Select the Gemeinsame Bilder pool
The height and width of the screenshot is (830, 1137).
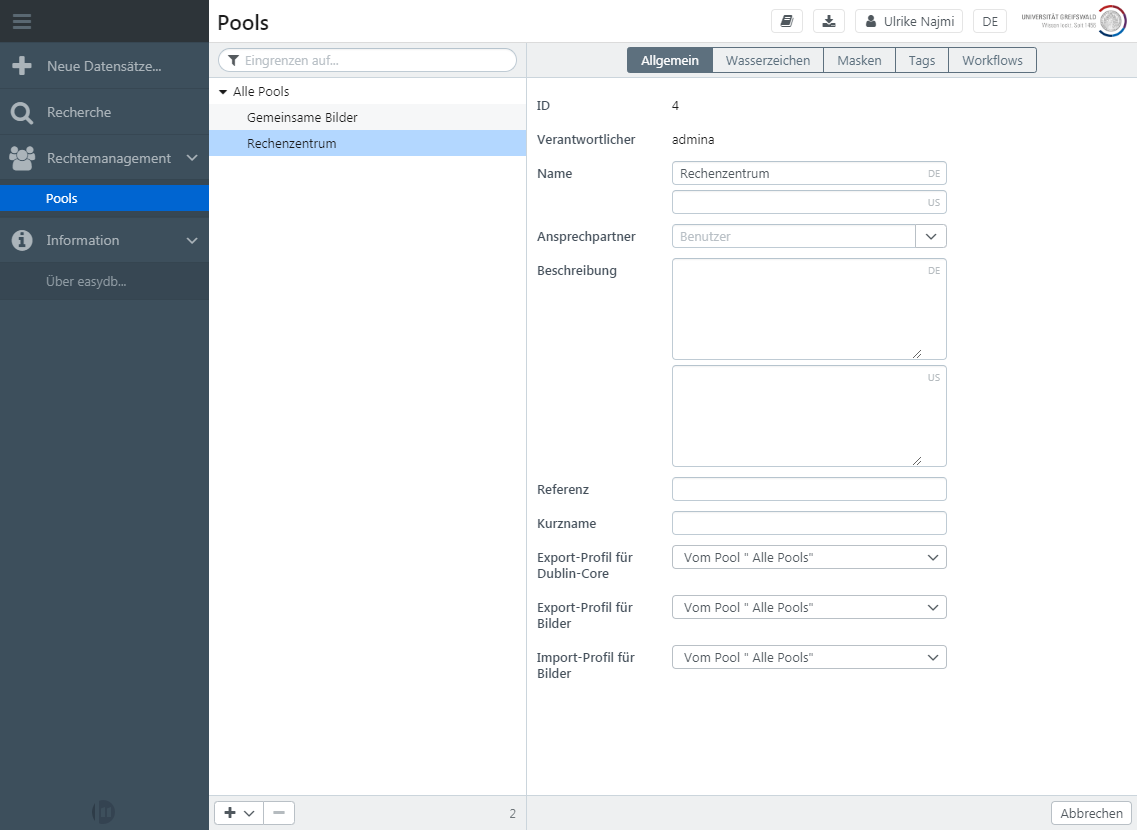pyautogui.click(x=302, y=117)
